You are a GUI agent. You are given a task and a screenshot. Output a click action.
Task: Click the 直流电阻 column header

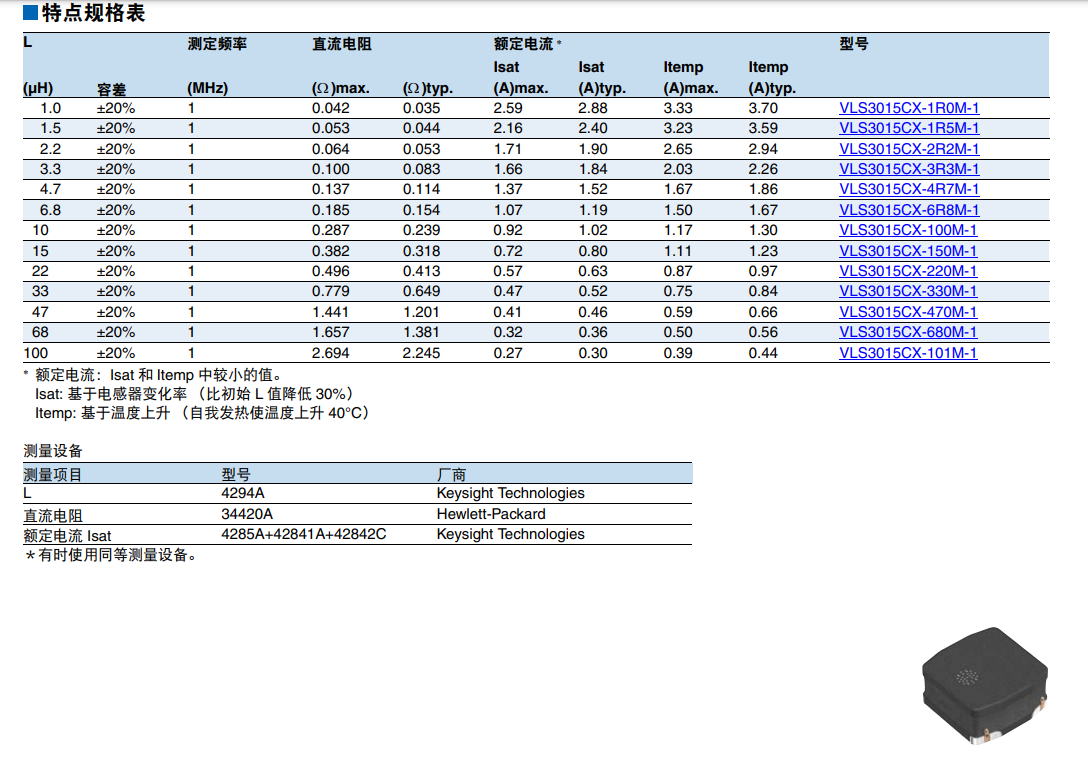pos(342,44)
